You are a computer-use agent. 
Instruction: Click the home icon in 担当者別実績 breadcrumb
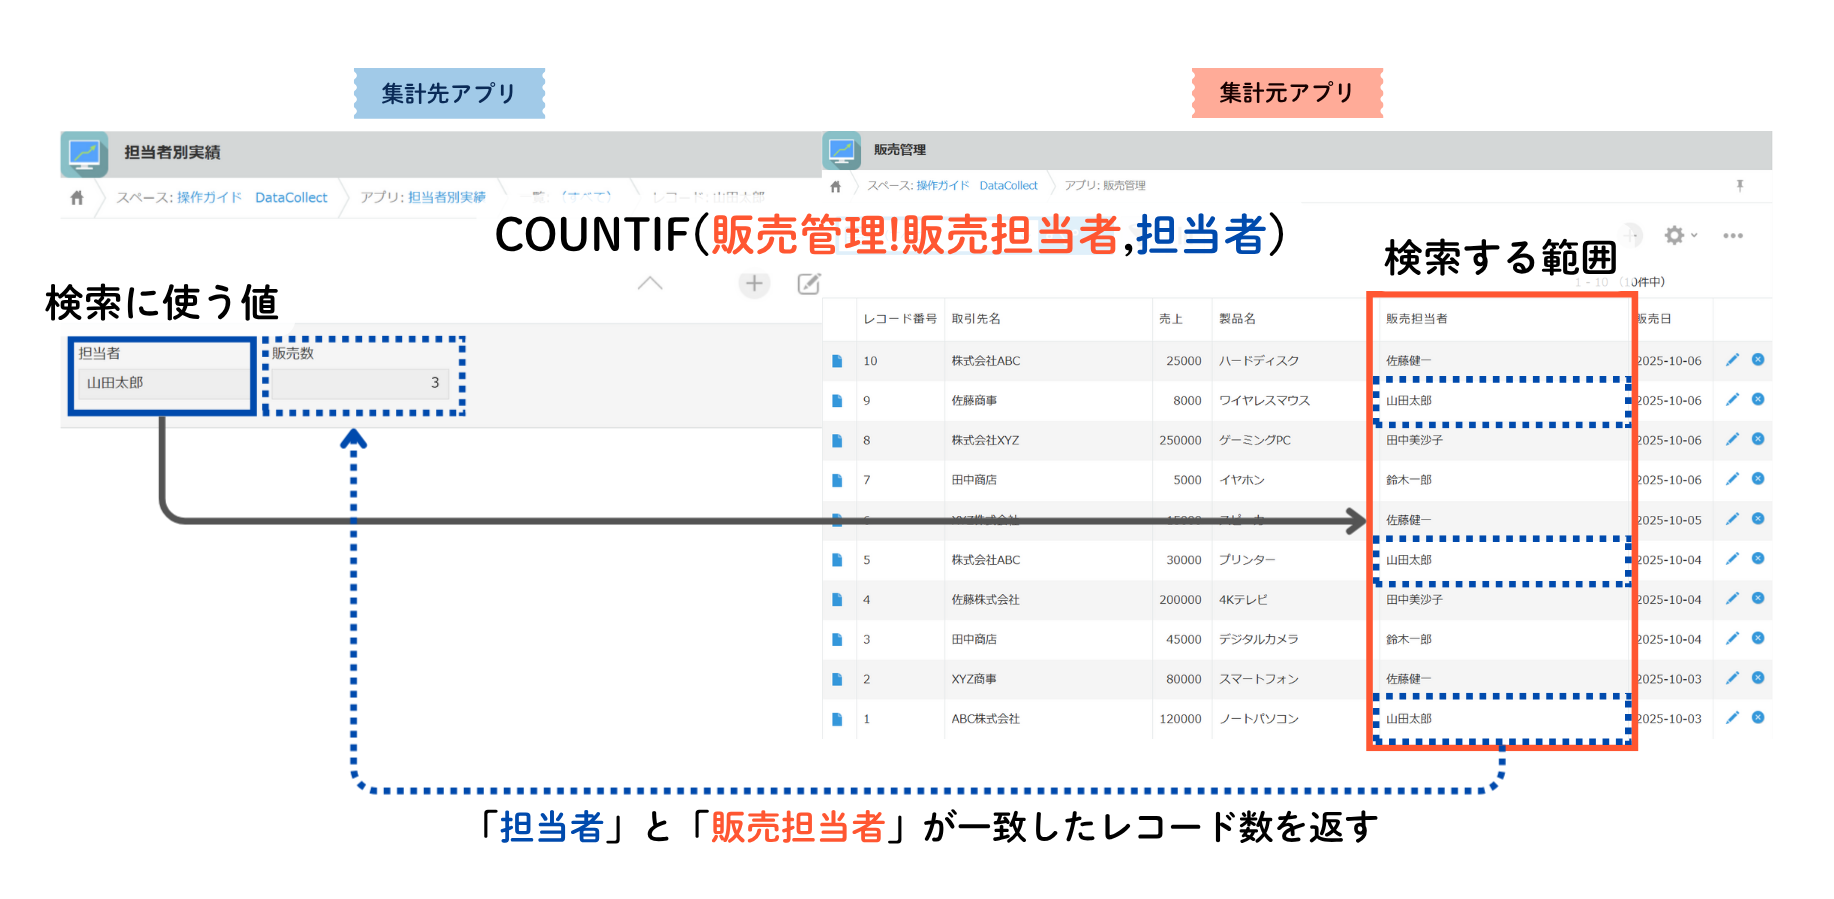(x=77, y=198)
